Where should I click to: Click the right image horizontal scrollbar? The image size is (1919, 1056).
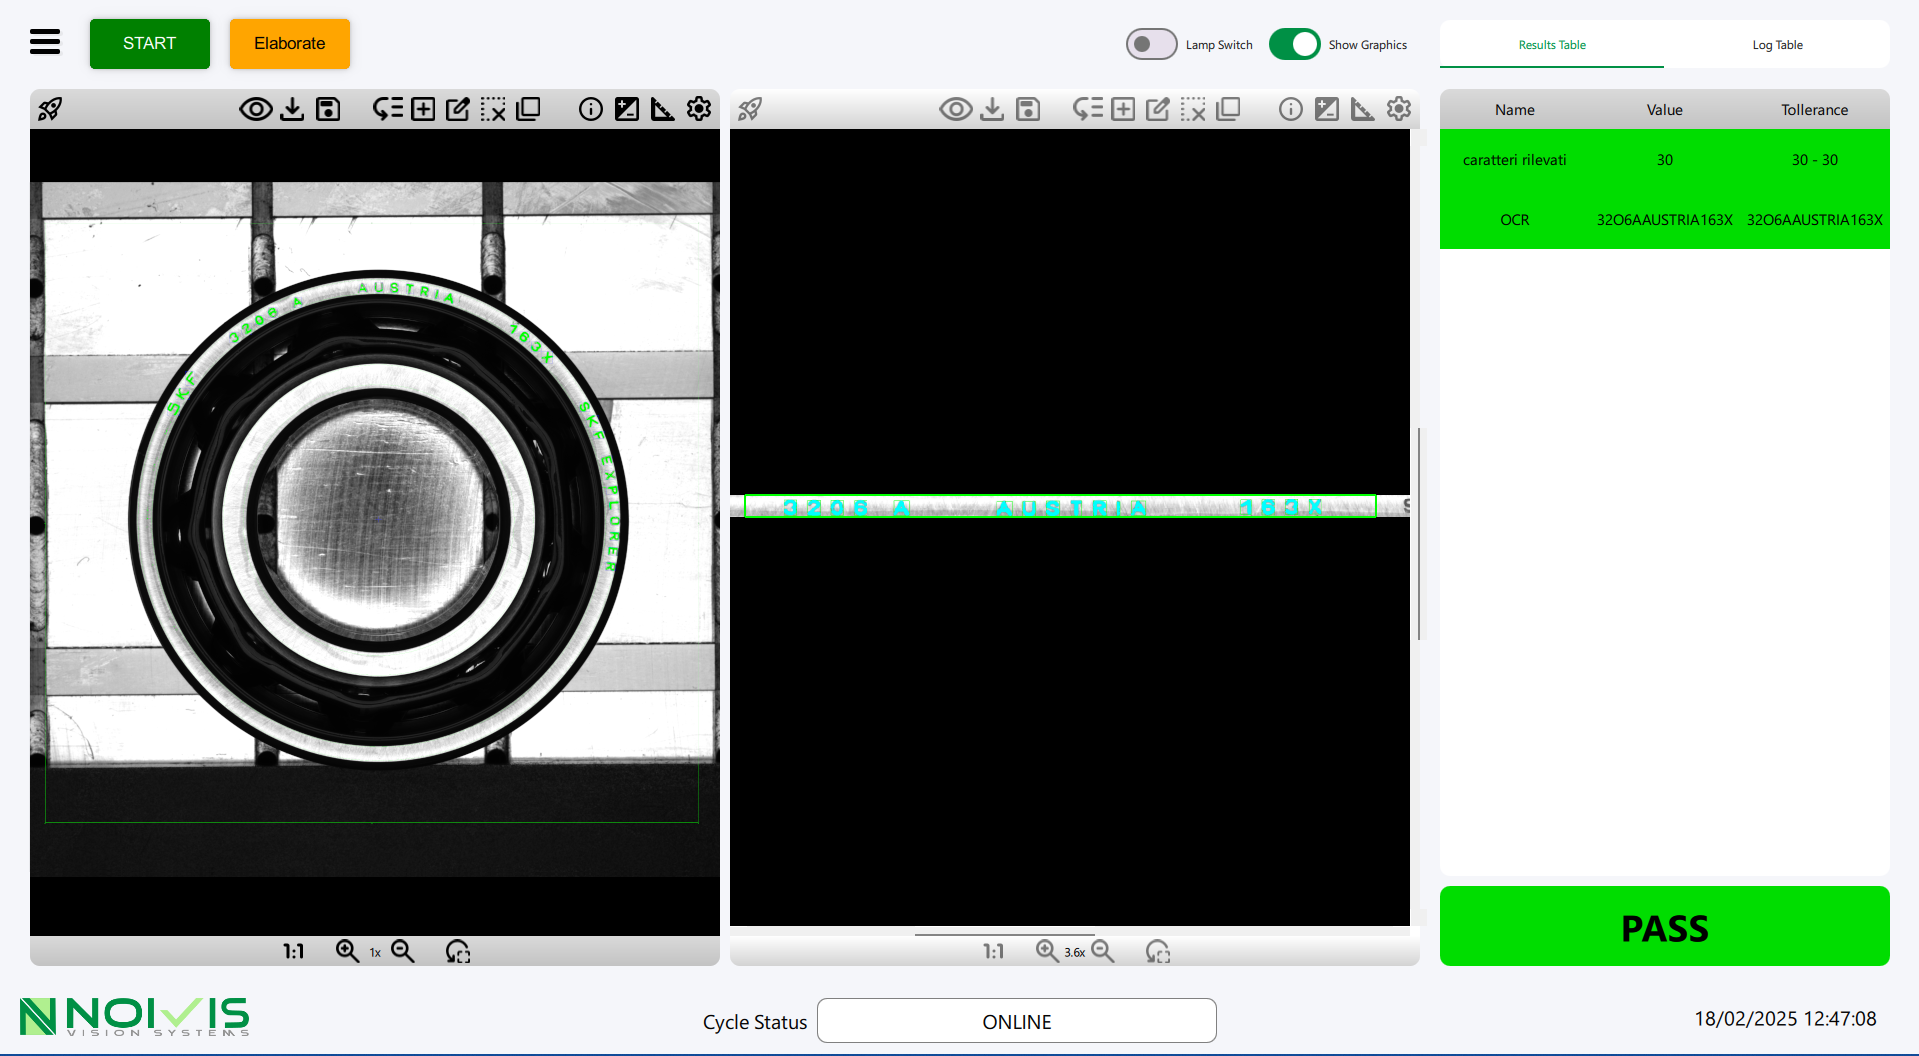click(1004, 934)
